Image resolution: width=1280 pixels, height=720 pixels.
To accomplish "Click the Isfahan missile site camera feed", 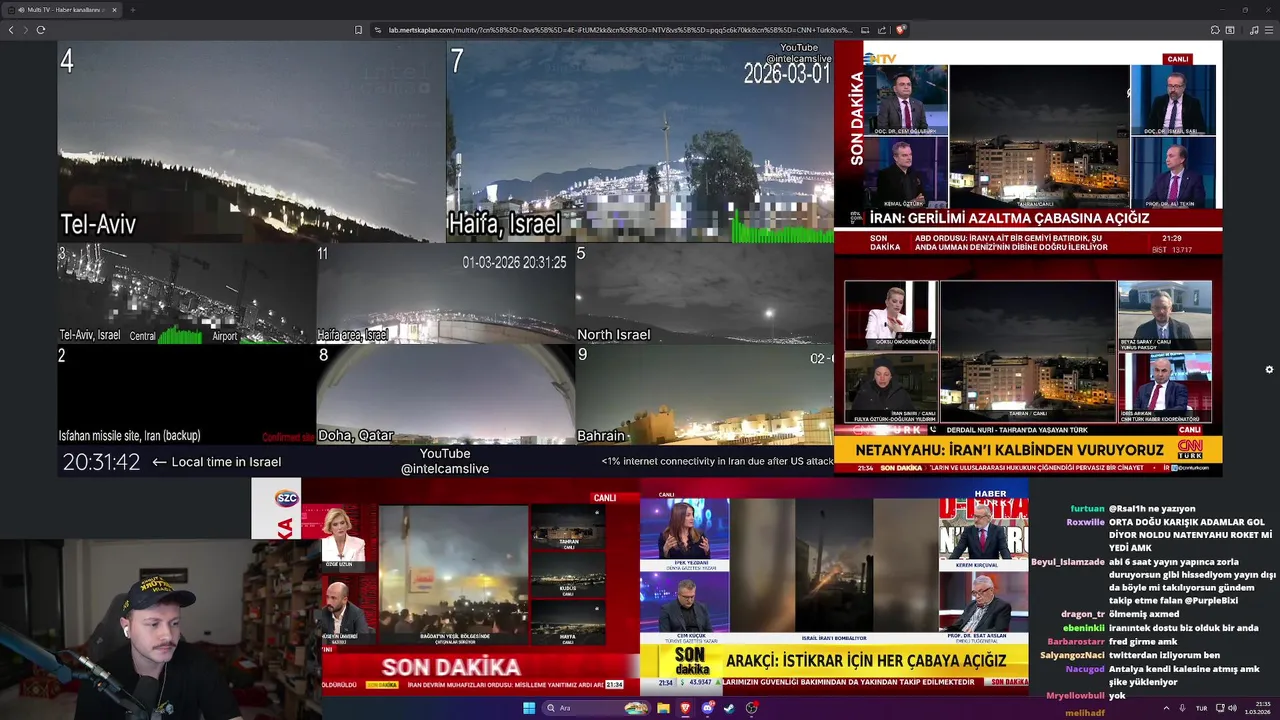I will coord(186,394).
